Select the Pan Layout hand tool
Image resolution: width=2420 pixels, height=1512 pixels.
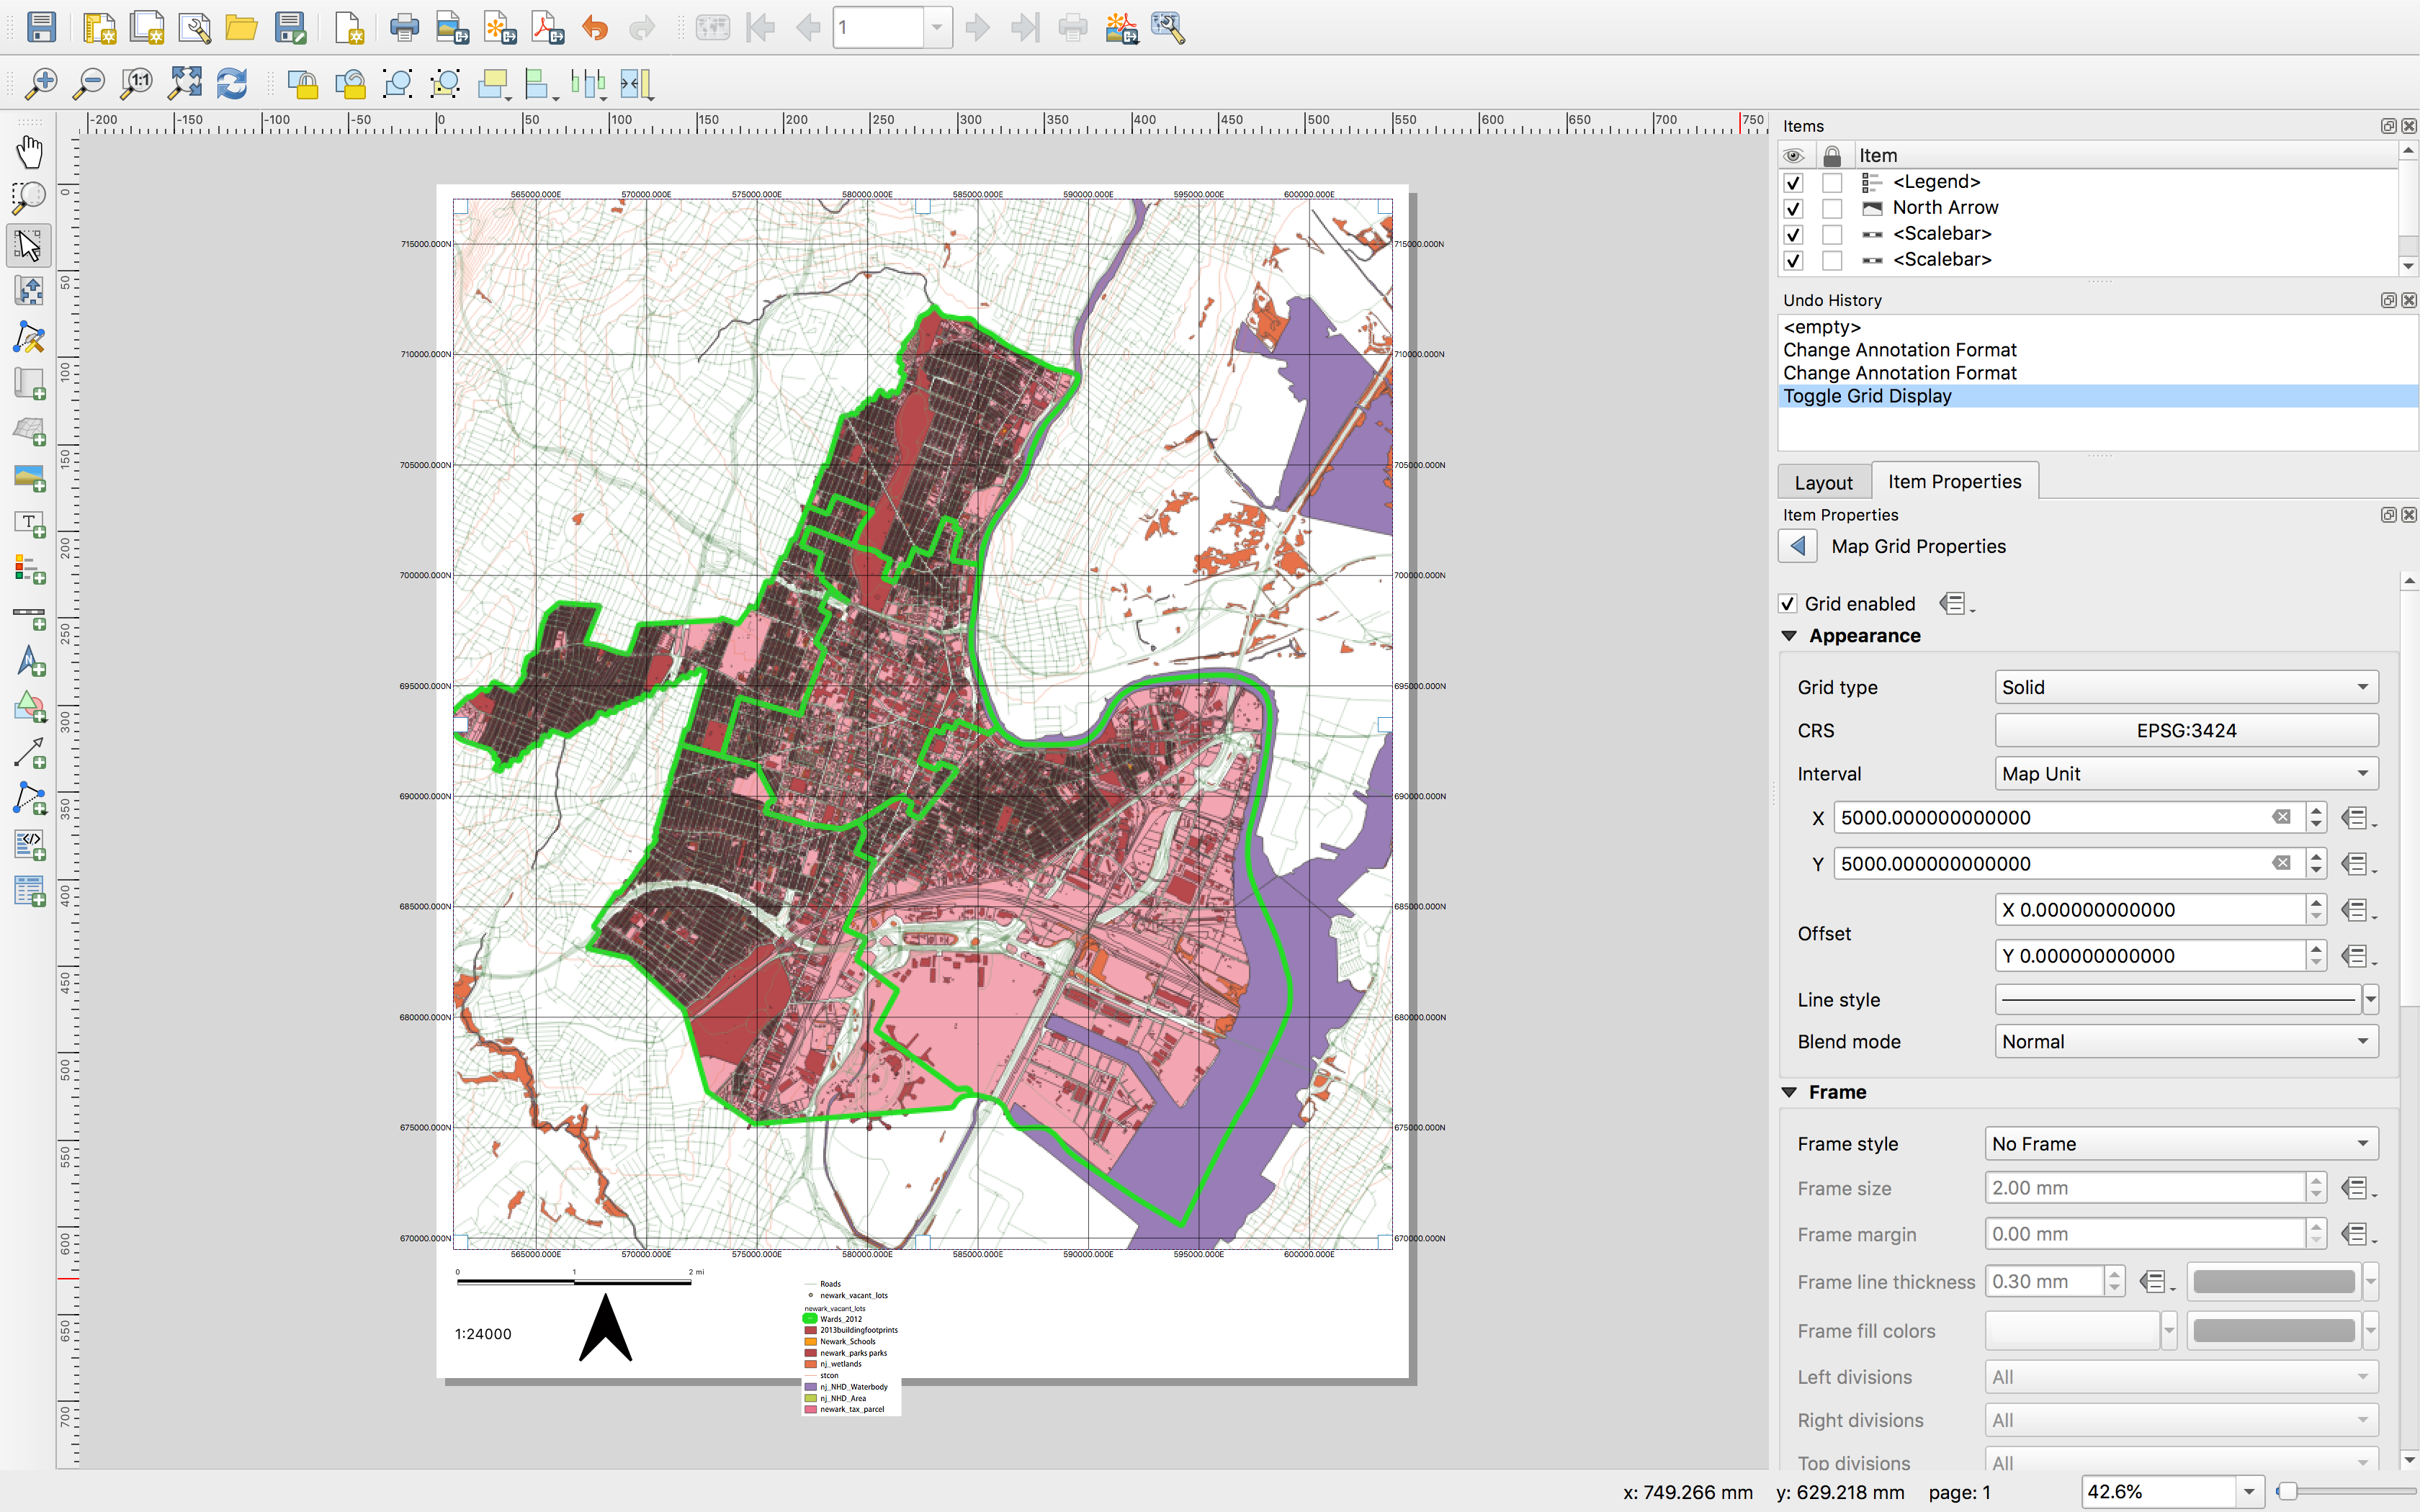click(29, 152)
